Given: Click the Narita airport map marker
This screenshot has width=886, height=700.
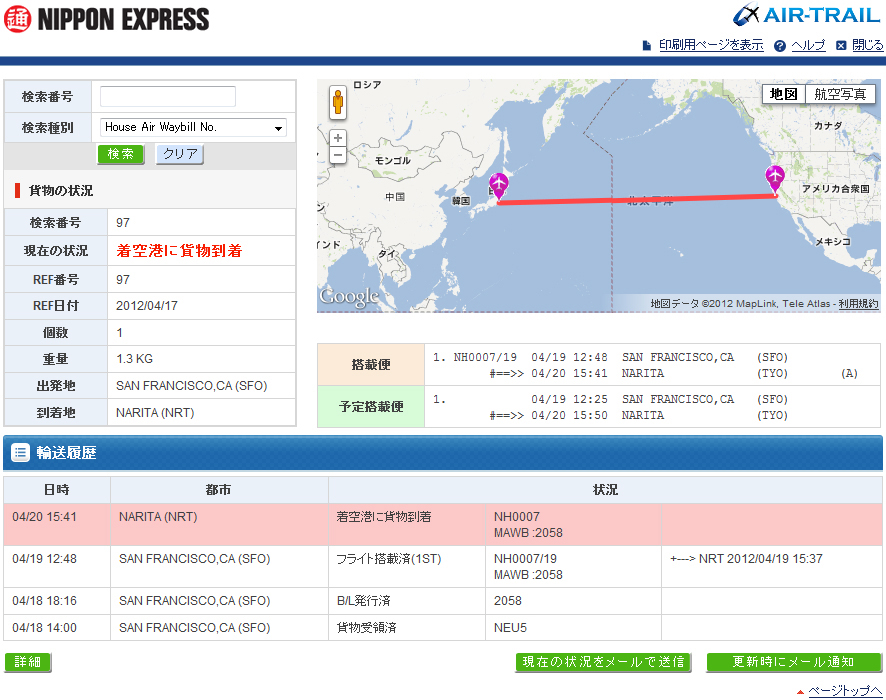Looking at the screenshot, I should 498,184.
